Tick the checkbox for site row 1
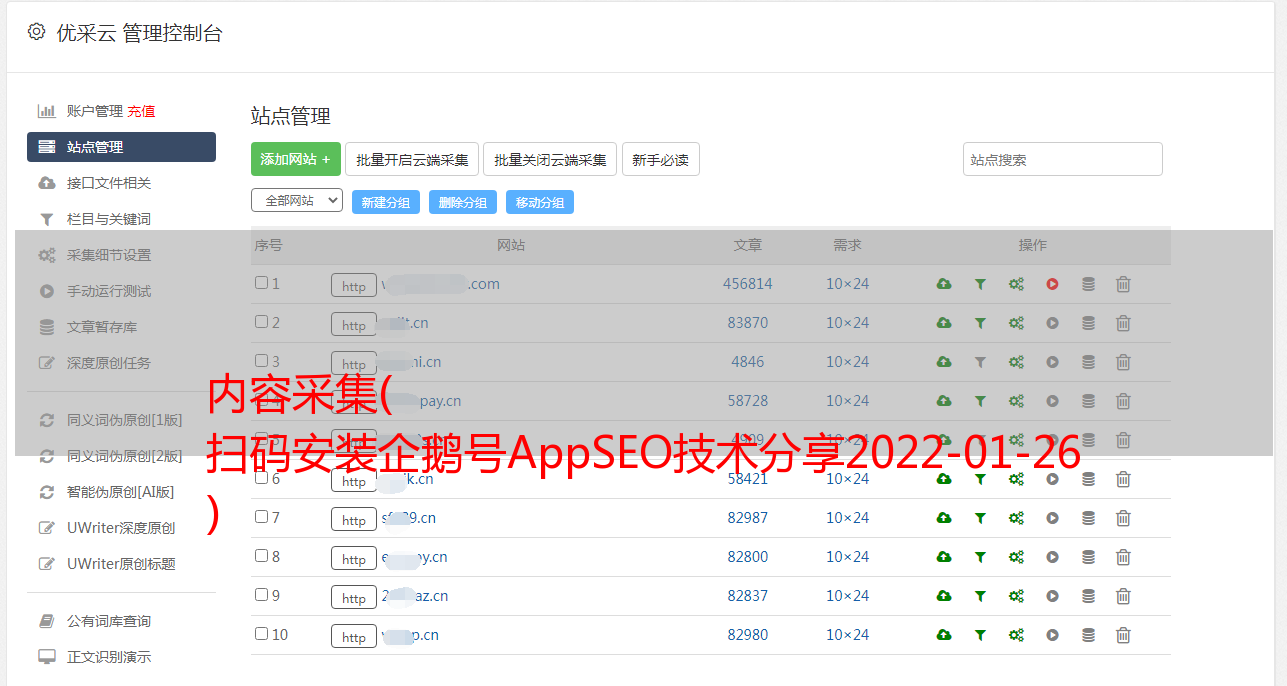The image size is (1287, 686). click(x=262, y=283)
